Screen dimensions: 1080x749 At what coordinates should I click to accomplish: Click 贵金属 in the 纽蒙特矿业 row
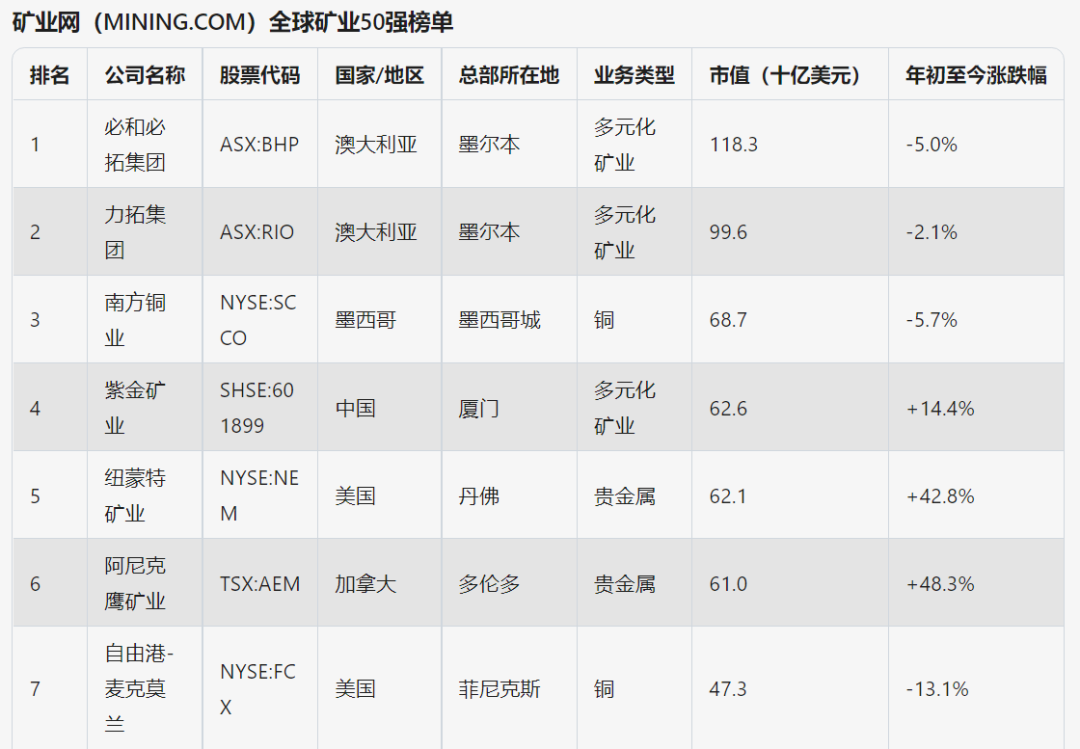pyautogui.click(x=625, y=496)
